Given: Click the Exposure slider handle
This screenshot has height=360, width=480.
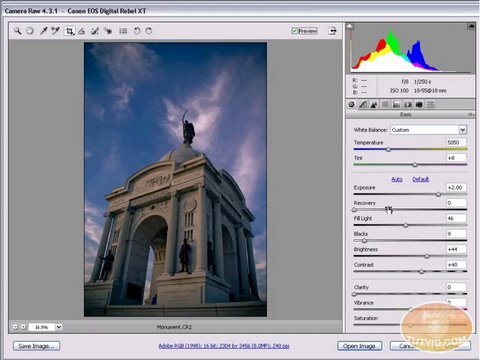Looking at the screenshot, I should (x=438, y=195).
